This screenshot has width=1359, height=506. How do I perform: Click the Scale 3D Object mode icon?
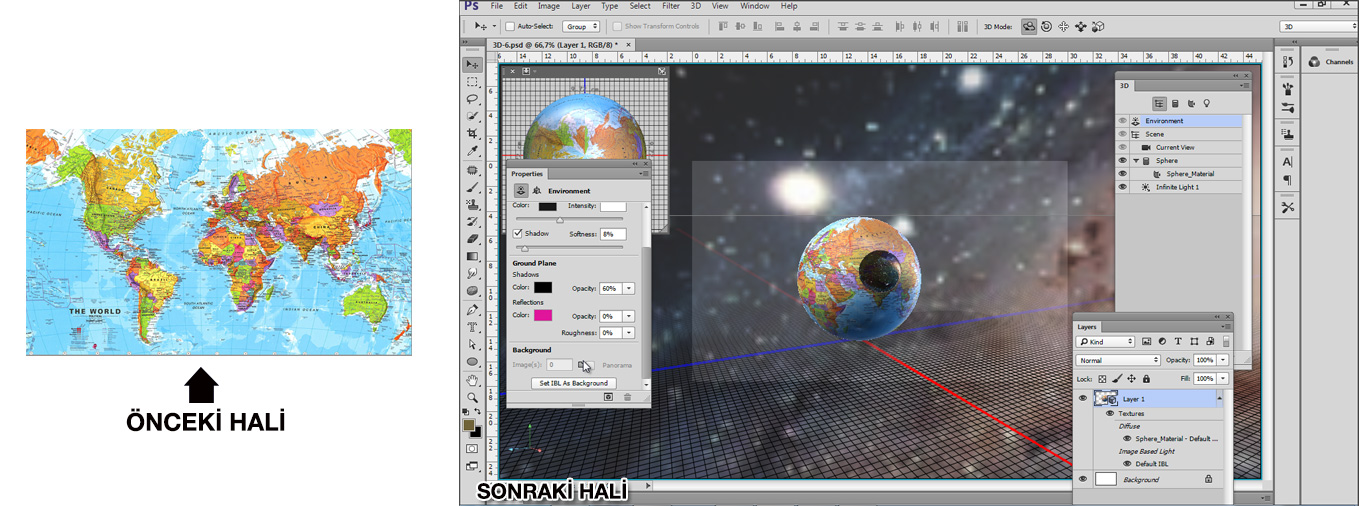point(1097,26)
